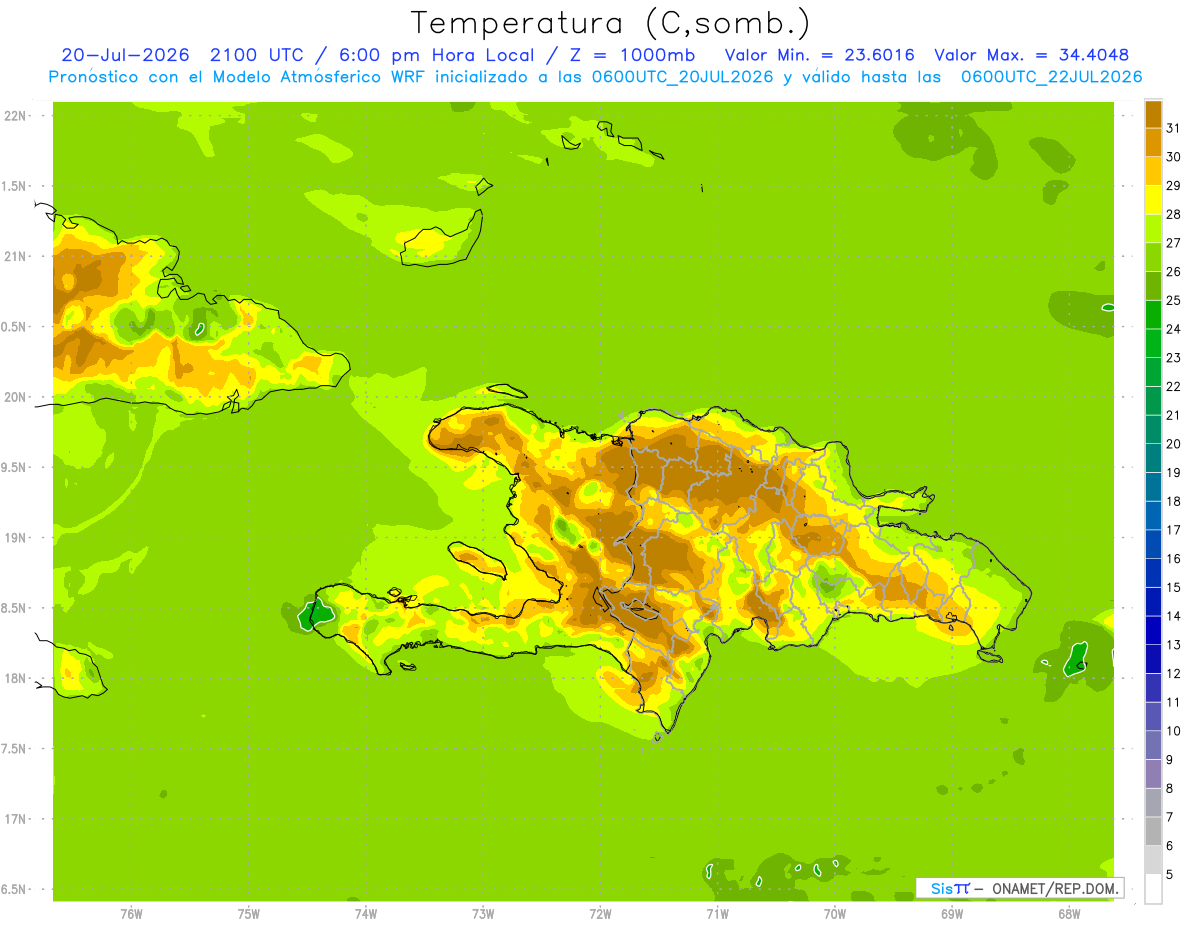Click the 70W longitude axis label
The width and height of the screenshot is (1200, 927).
tap(835, 913)
